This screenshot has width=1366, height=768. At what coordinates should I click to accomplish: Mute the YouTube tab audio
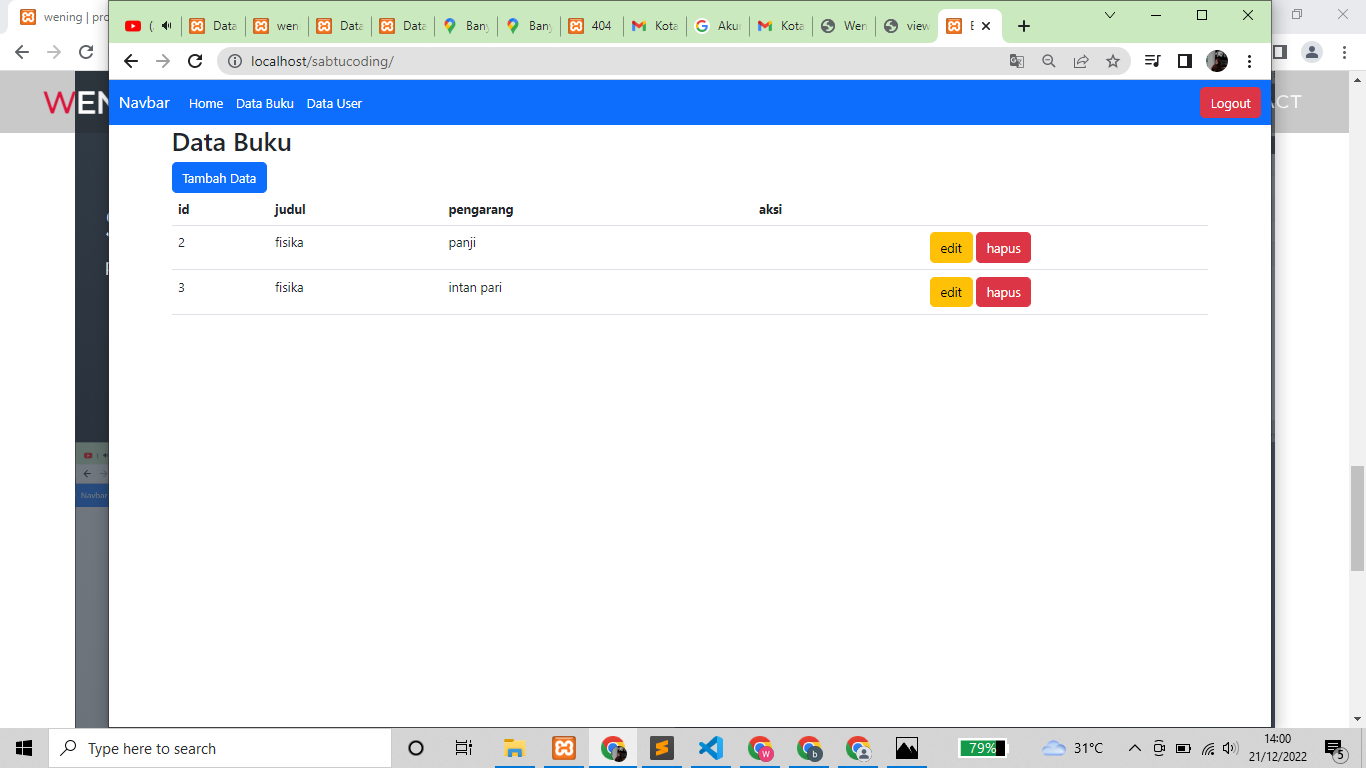coord(166,26)
